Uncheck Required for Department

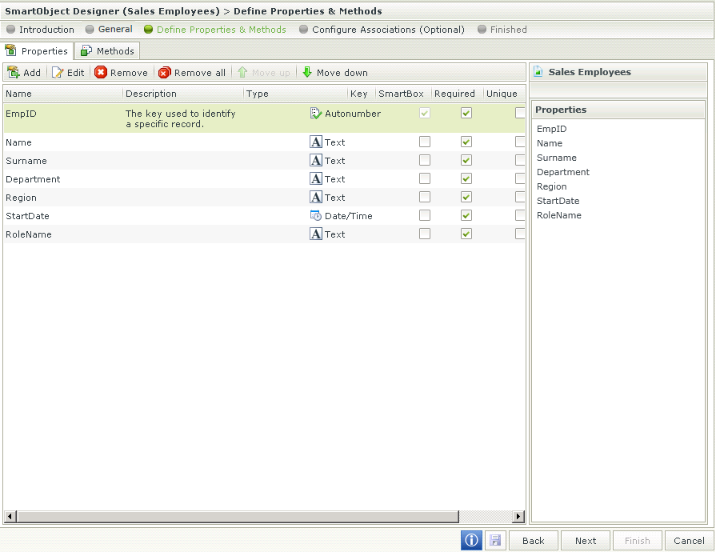click(x=466, y=179)
